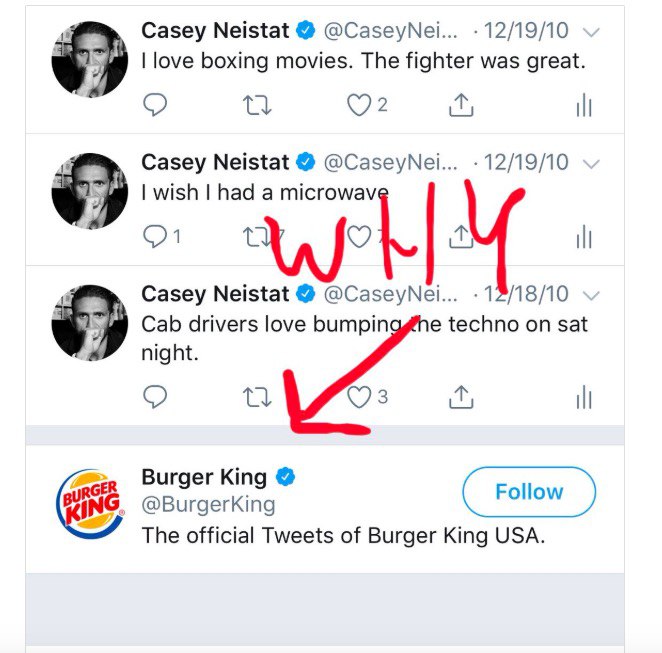Retweet the boxing movies tweet

coord(257,105)
